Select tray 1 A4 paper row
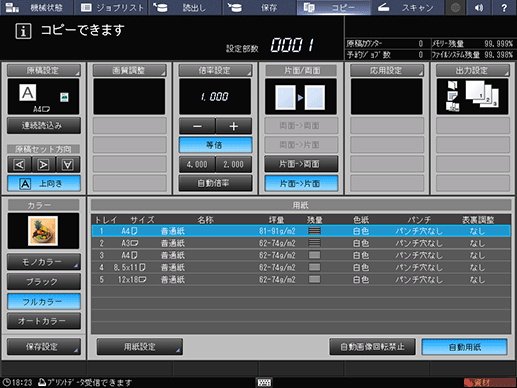 (x=301, y=231)
